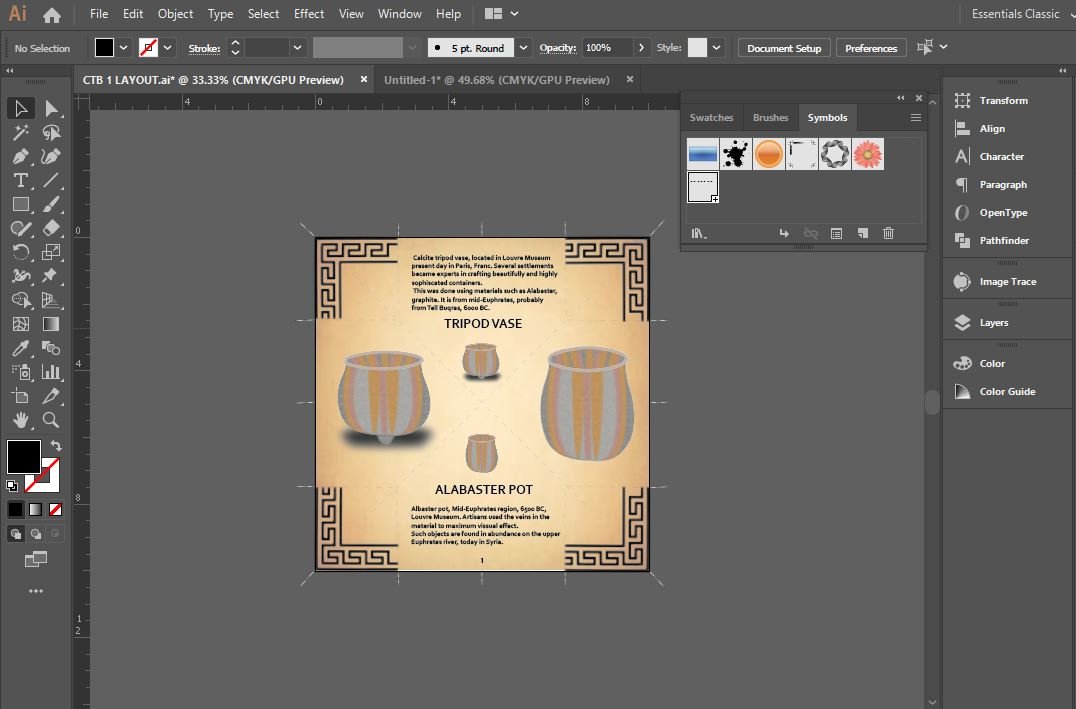Open the Preferences button
The width and height of the screenshot is (1076, 709).
871,48
